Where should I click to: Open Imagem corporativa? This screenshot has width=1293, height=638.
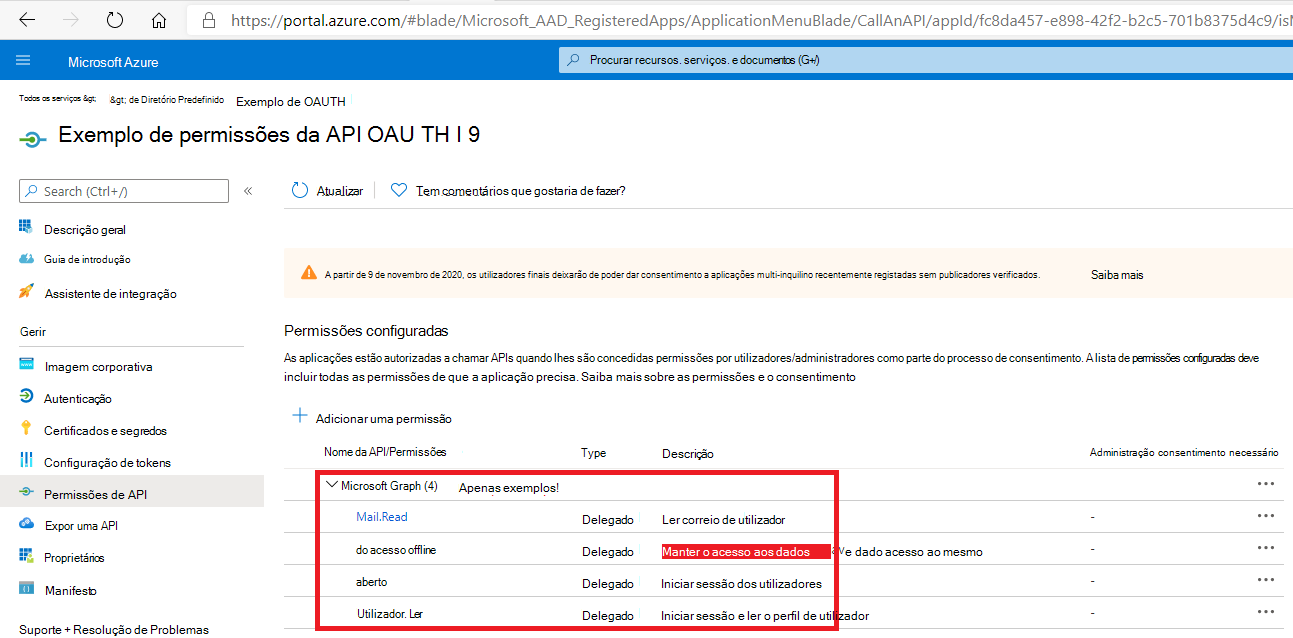[x=98, y=367]
